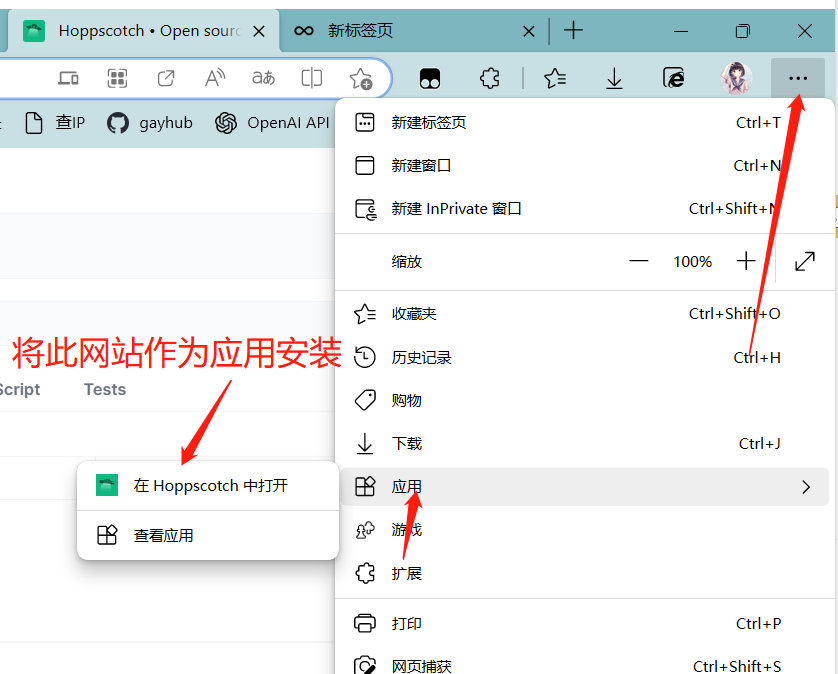Open the three-dot settings menu button
The image size is (838, 674).
[797, 78]
